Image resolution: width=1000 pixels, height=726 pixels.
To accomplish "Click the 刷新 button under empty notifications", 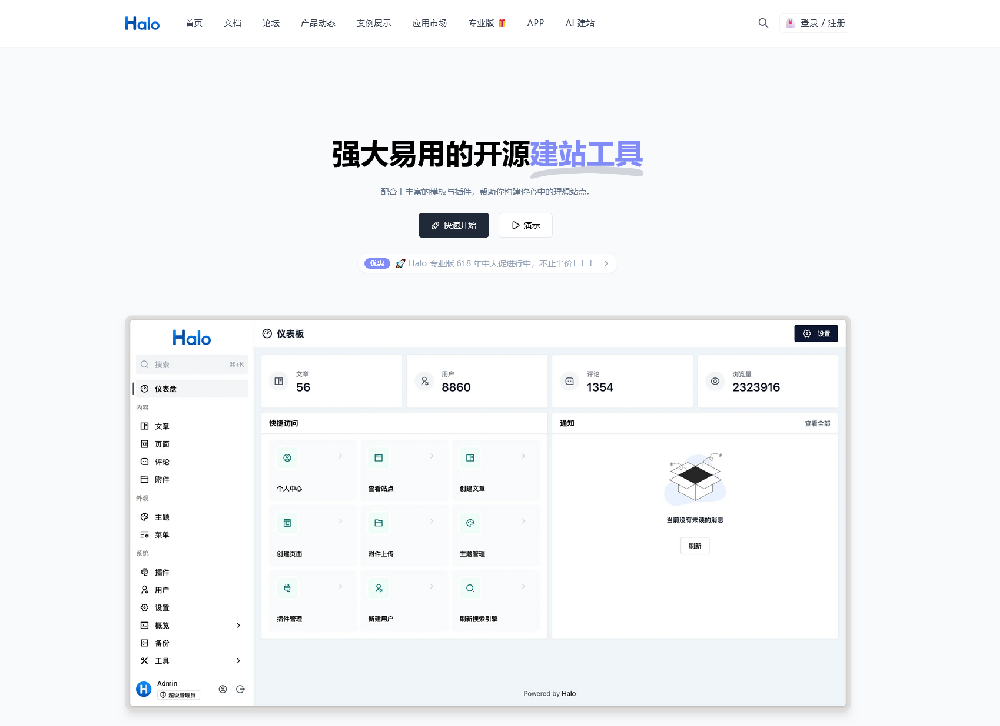I will click(695, 546).
